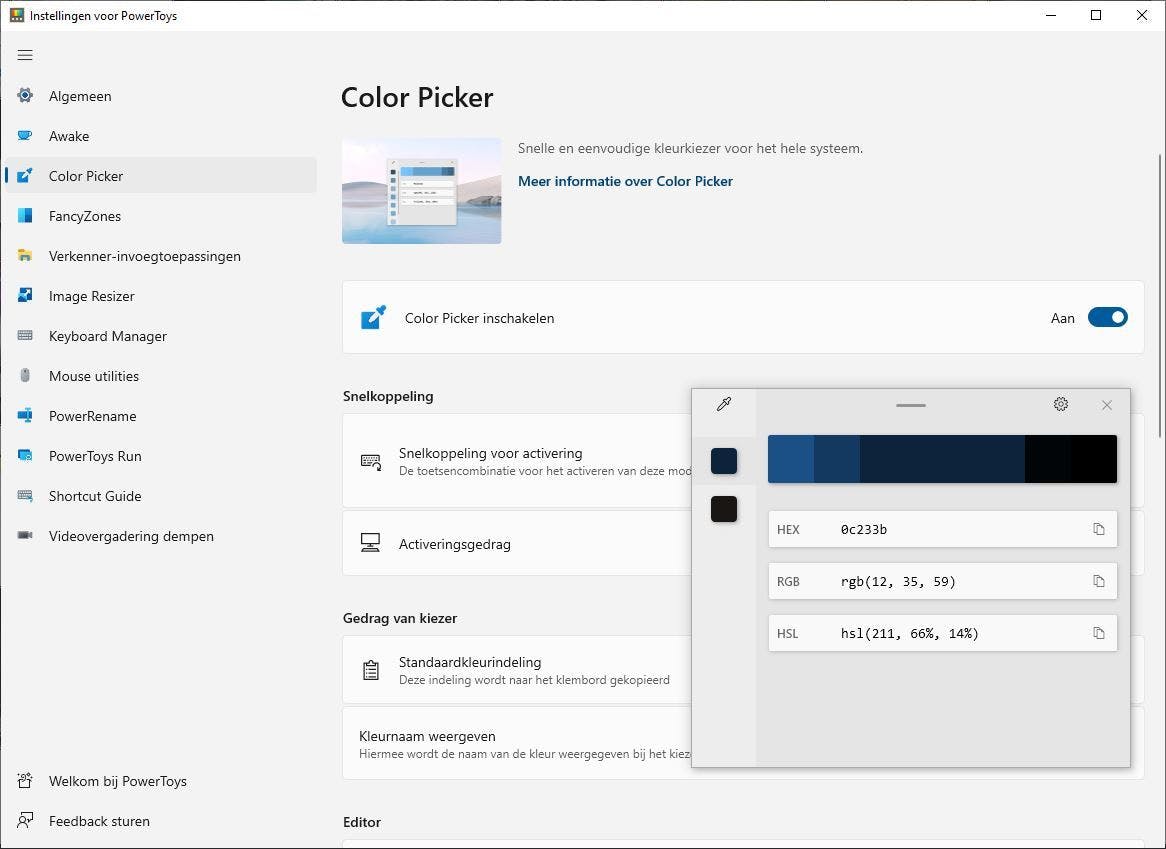Close the color picker editor popup

pyautogui.click(x=1106, y=405)
